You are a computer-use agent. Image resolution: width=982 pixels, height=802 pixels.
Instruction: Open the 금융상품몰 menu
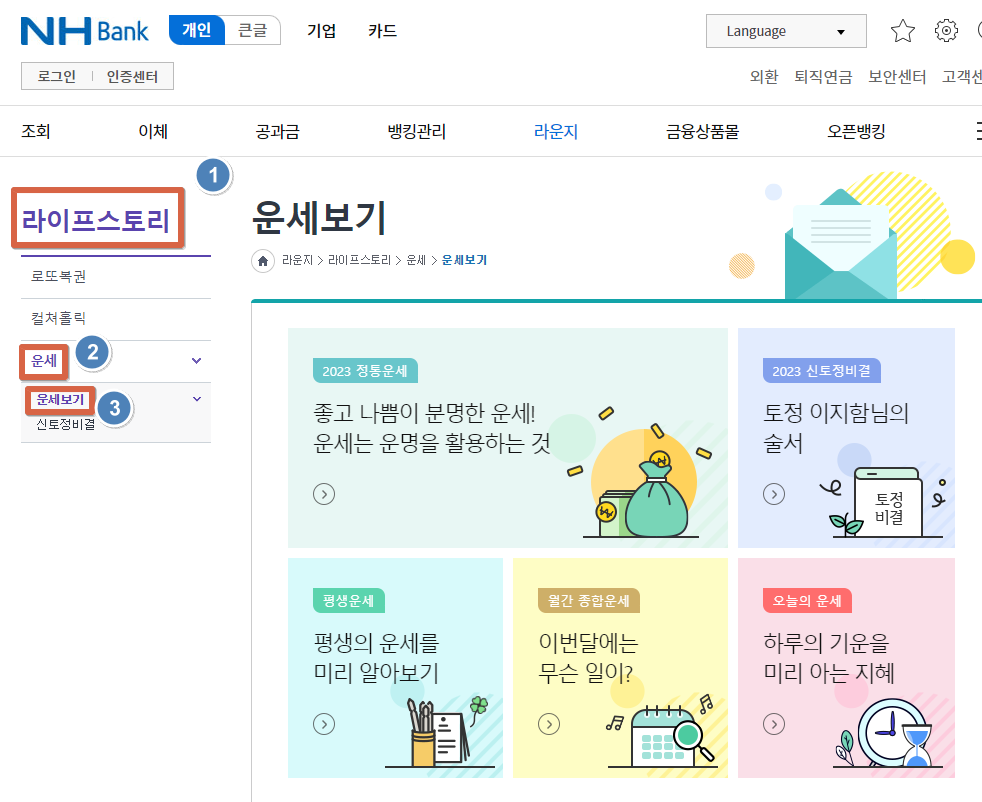pos(702,131)
